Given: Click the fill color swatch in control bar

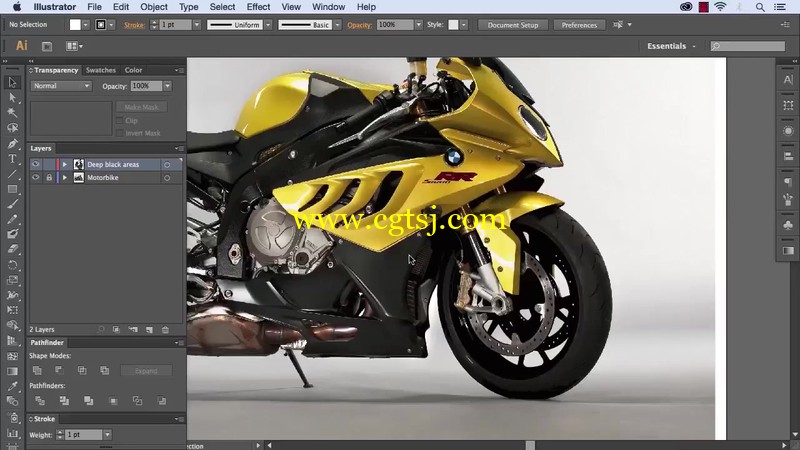Looking at the screenshot, I should point(75,24).
